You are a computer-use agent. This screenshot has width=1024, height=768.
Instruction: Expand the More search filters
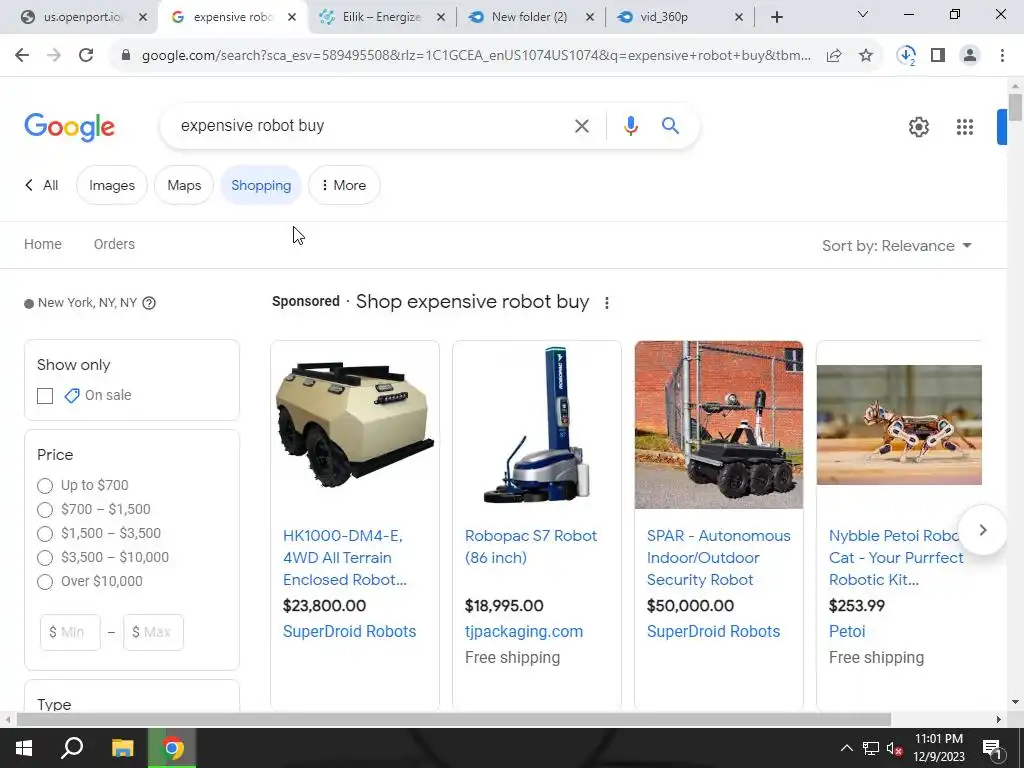[344, 185]
